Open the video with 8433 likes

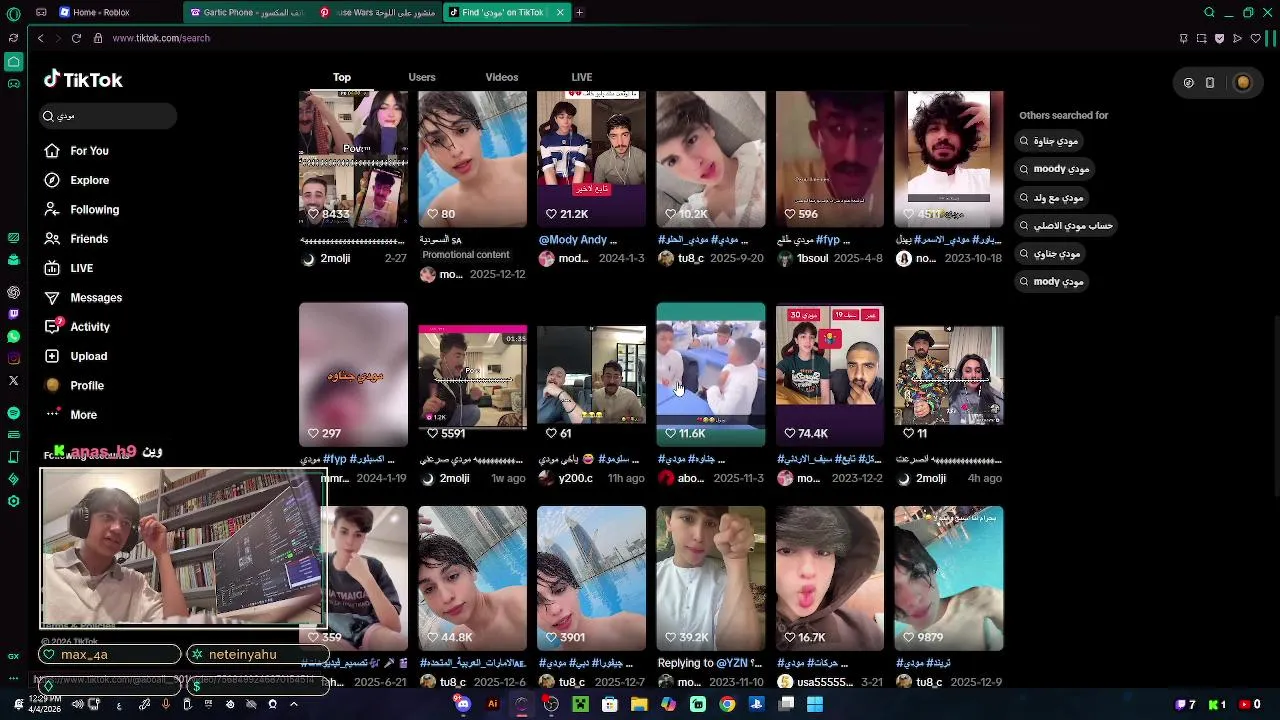pos(353,159)
